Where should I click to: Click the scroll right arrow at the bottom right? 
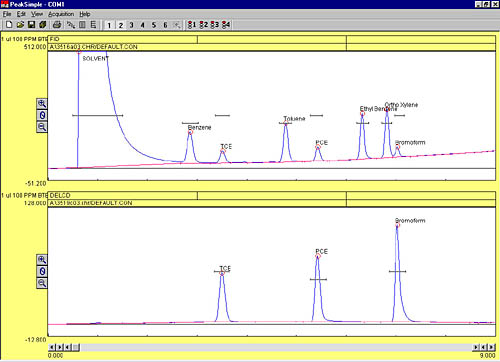(491, 347)
